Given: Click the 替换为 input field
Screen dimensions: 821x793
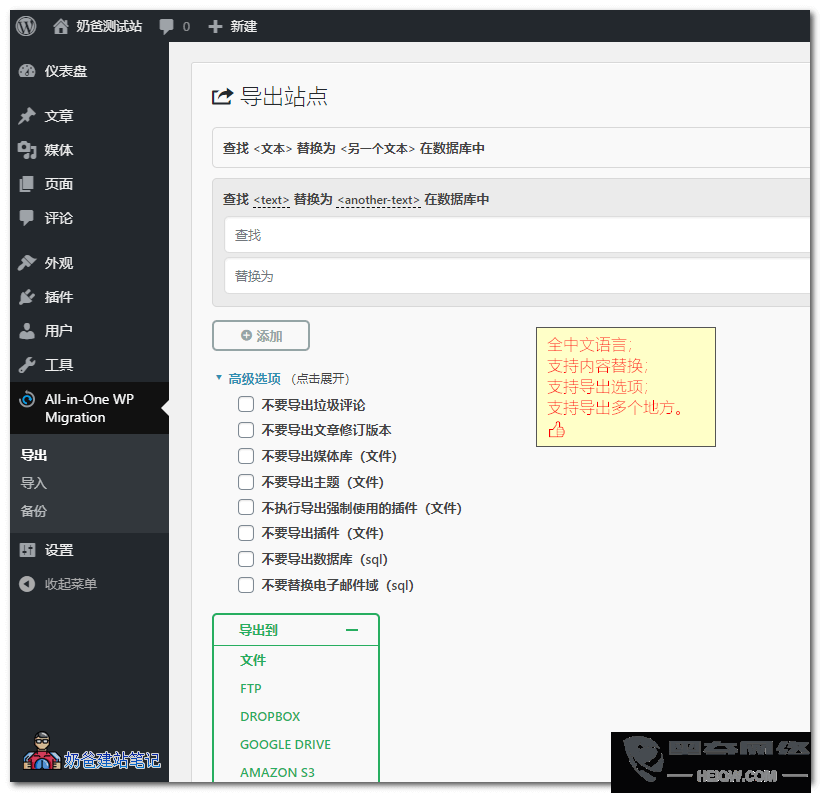Looking at the screenshot, I should (517, 276).
